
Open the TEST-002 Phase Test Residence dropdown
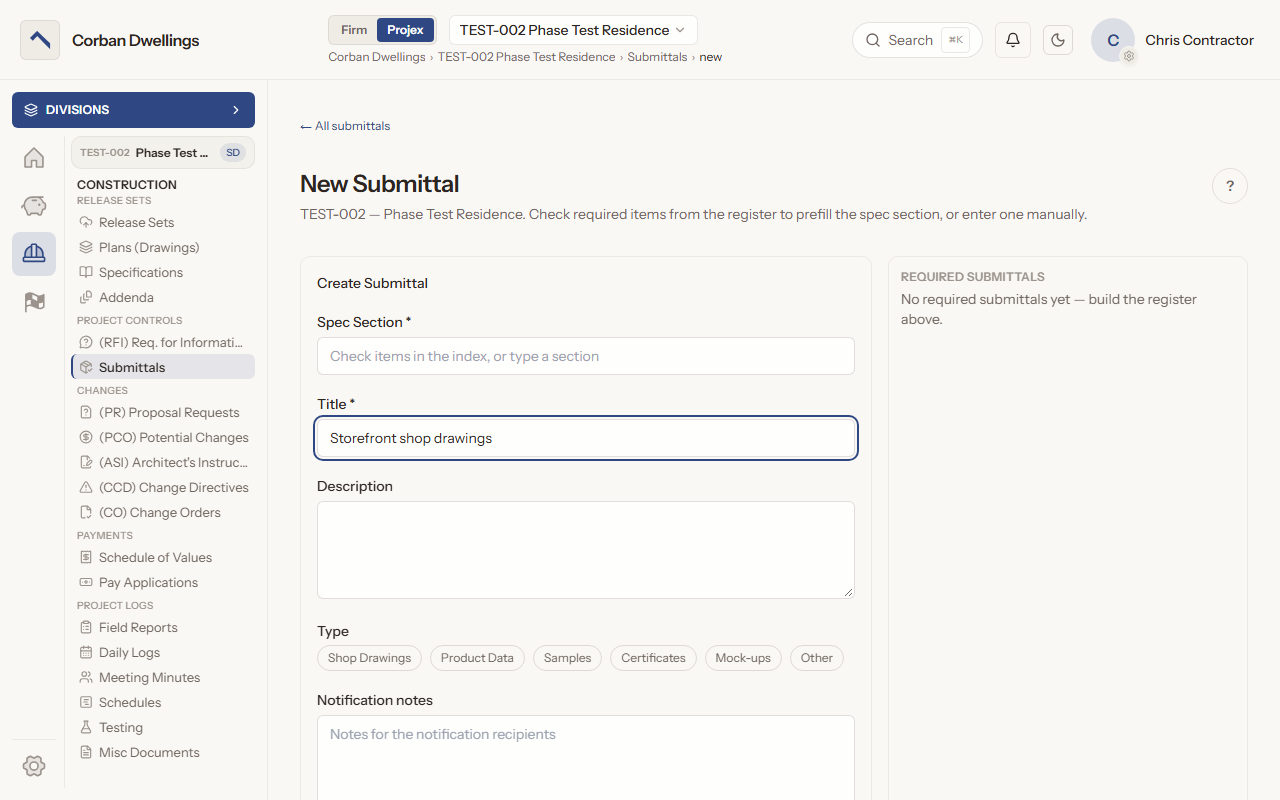coord(573,30)
